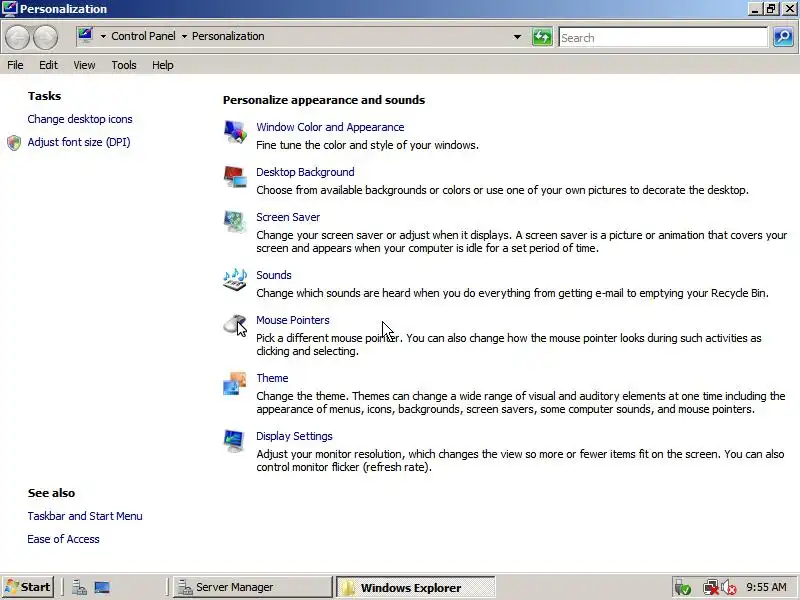Click the Screen Saver icon
The image size is (800, 600).
235,221
